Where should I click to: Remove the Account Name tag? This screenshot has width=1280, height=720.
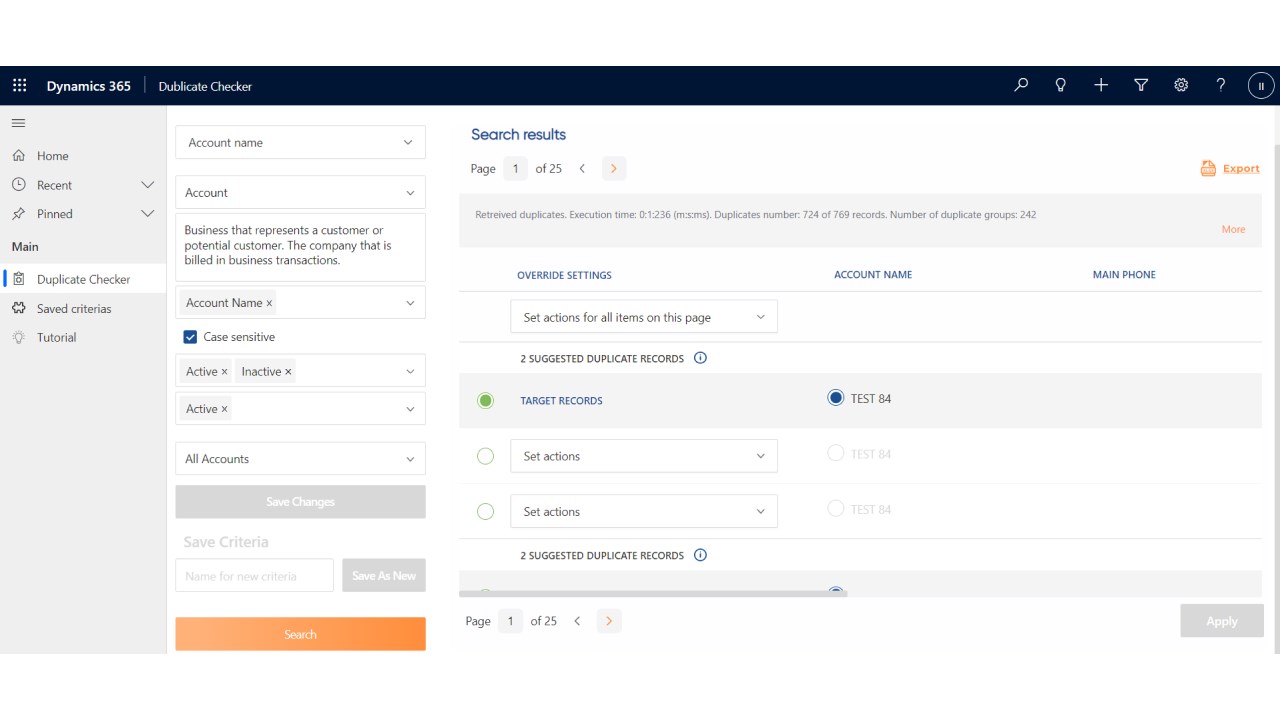pyautogui.click(x=269, y=303)
